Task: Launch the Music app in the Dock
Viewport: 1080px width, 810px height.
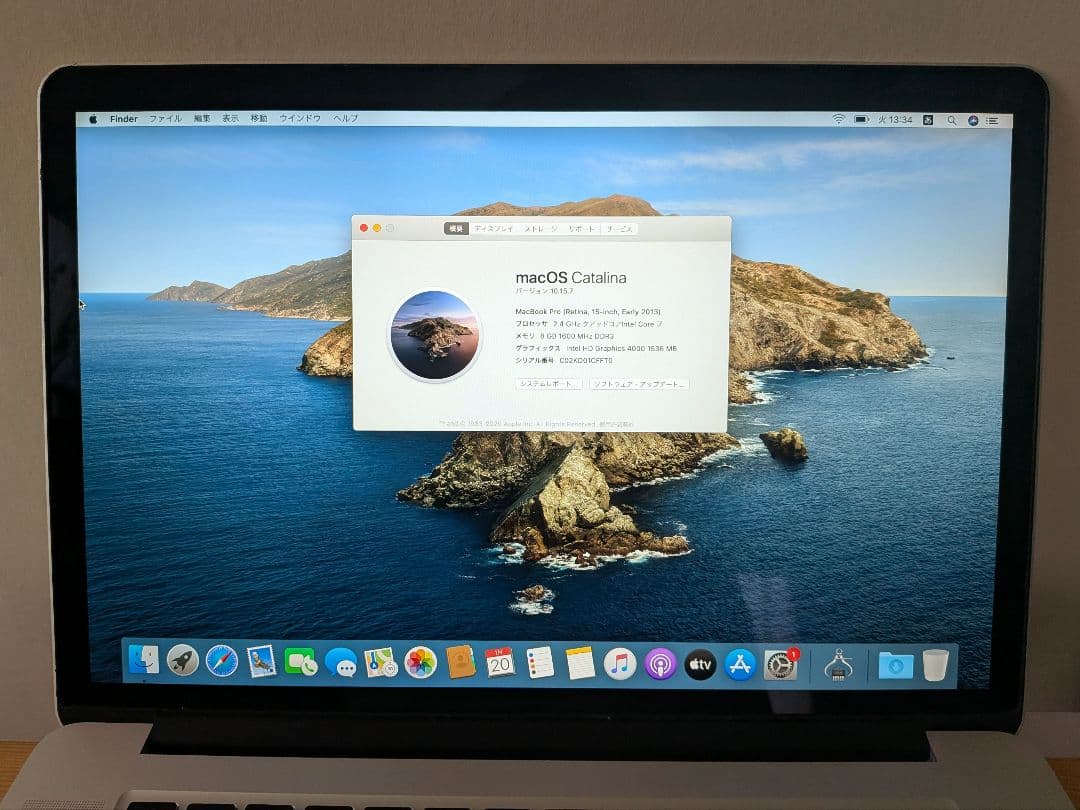Action: click(x=620, y=663)
